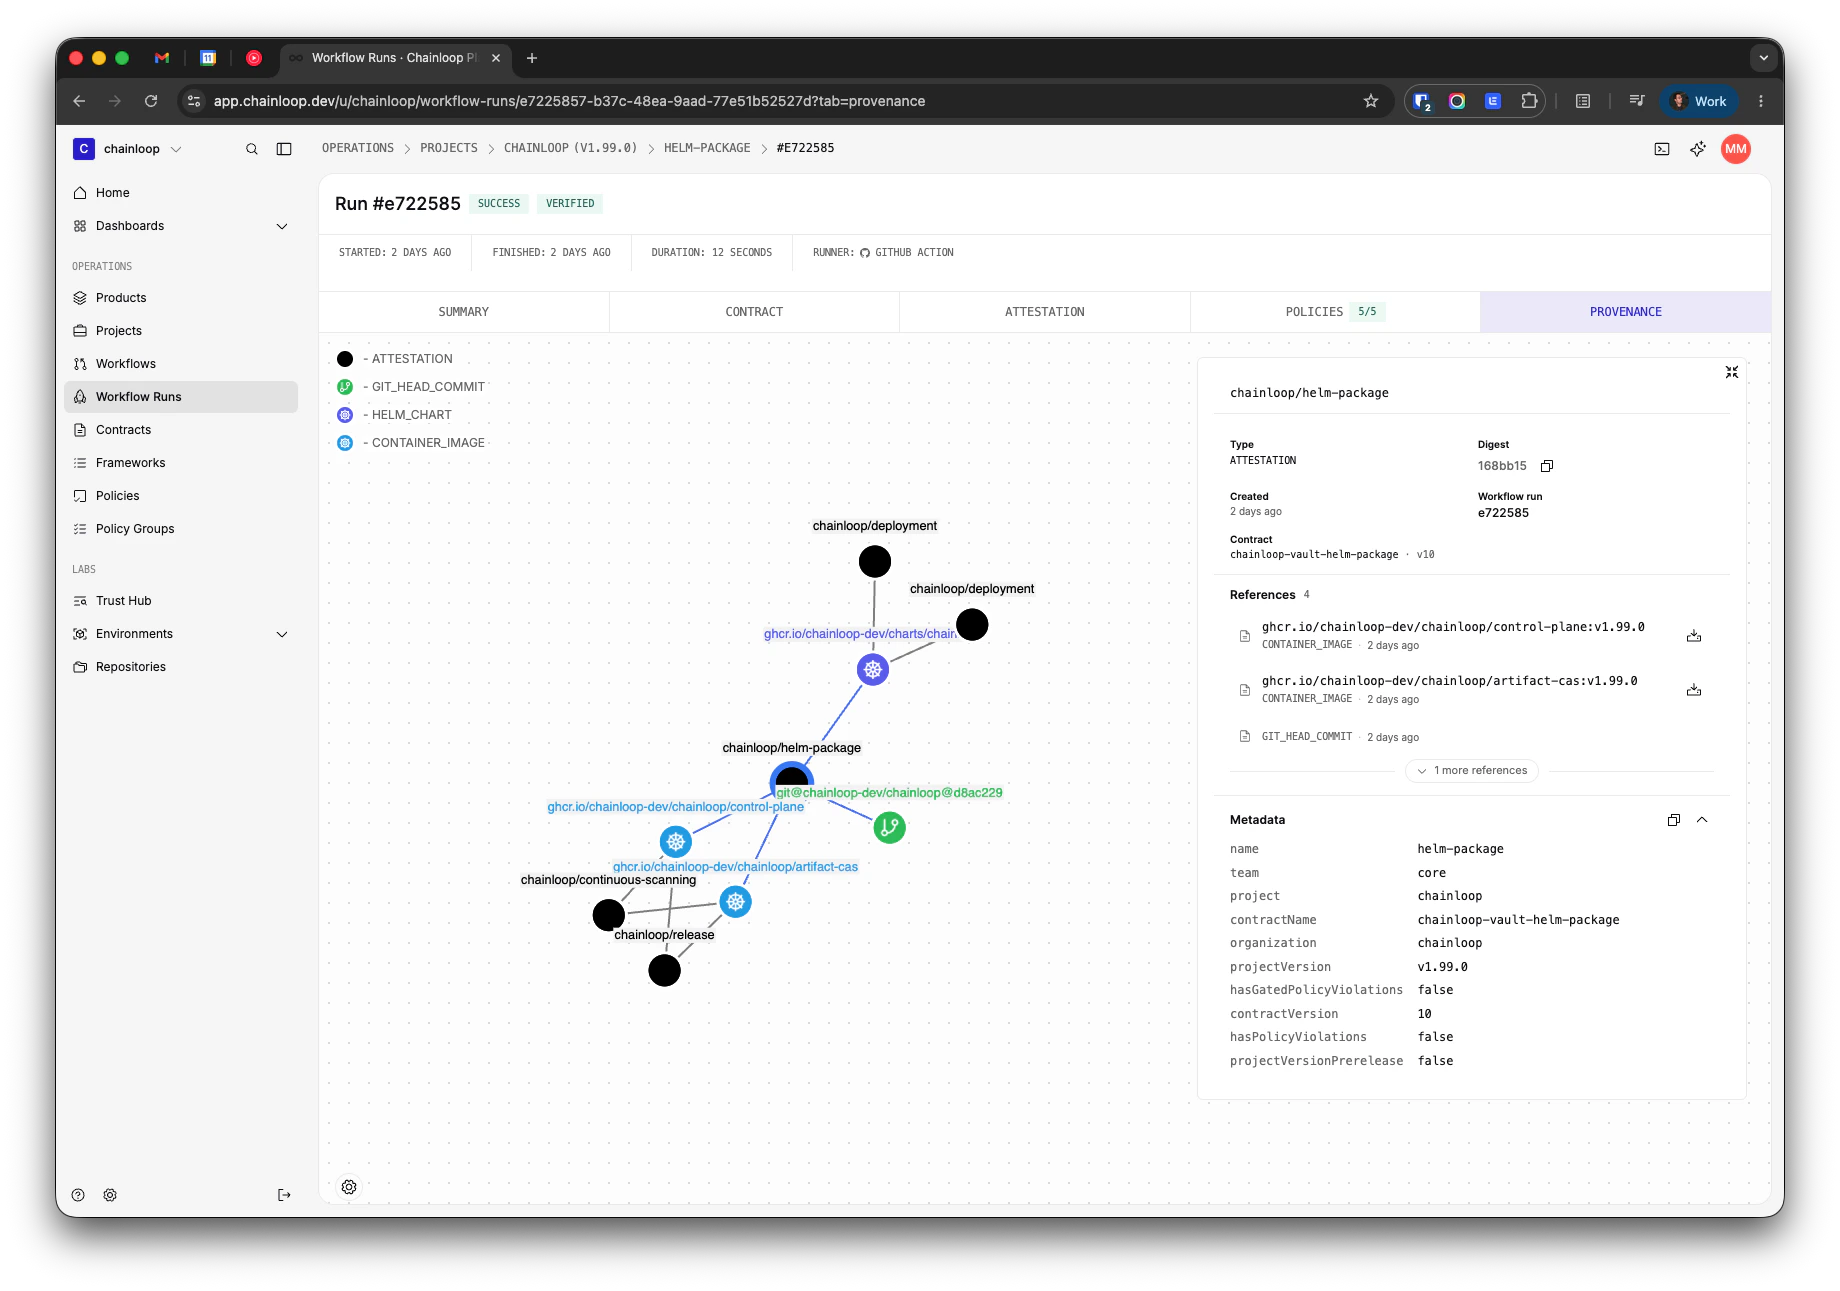This screenshot has height=1291, width=1840.
Task: Open Chainloop (v1.99.0) breadcrumb
Action: tap(570, 148)
